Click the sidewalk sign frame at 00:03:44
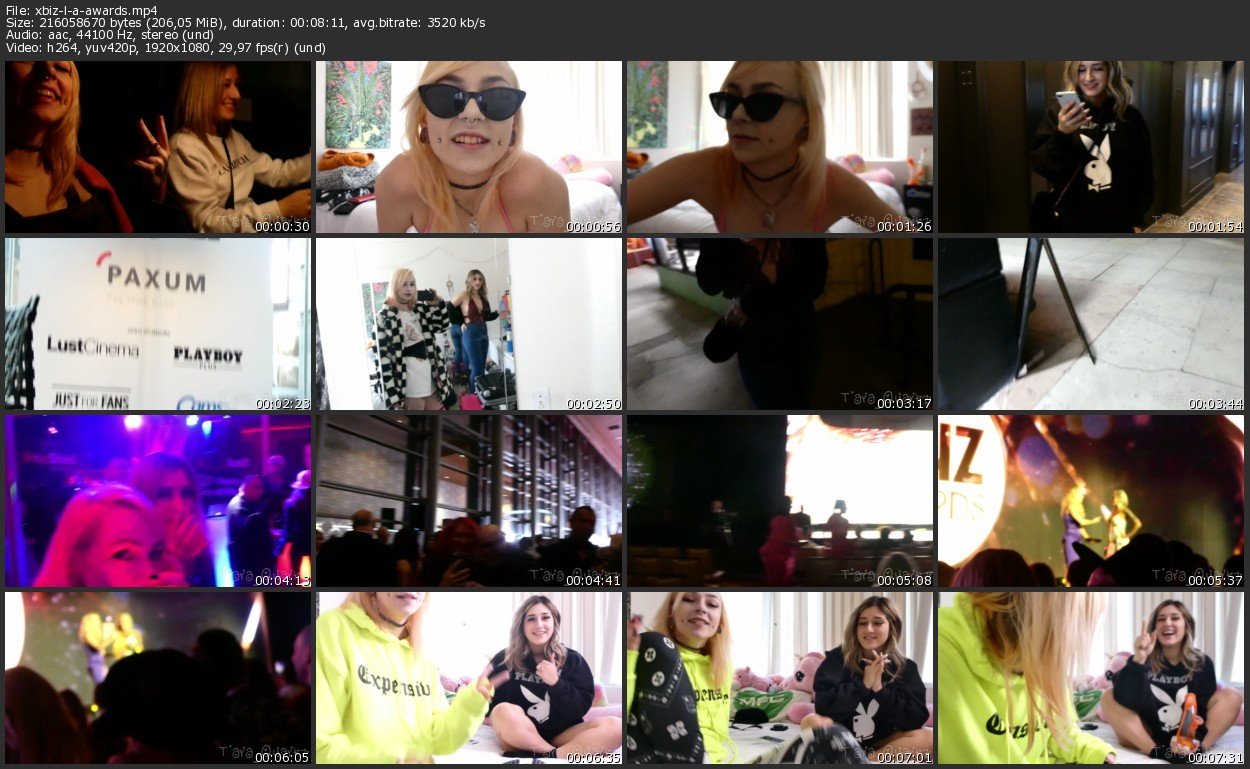1250x769 pixels. click(x=1091, y=324)
